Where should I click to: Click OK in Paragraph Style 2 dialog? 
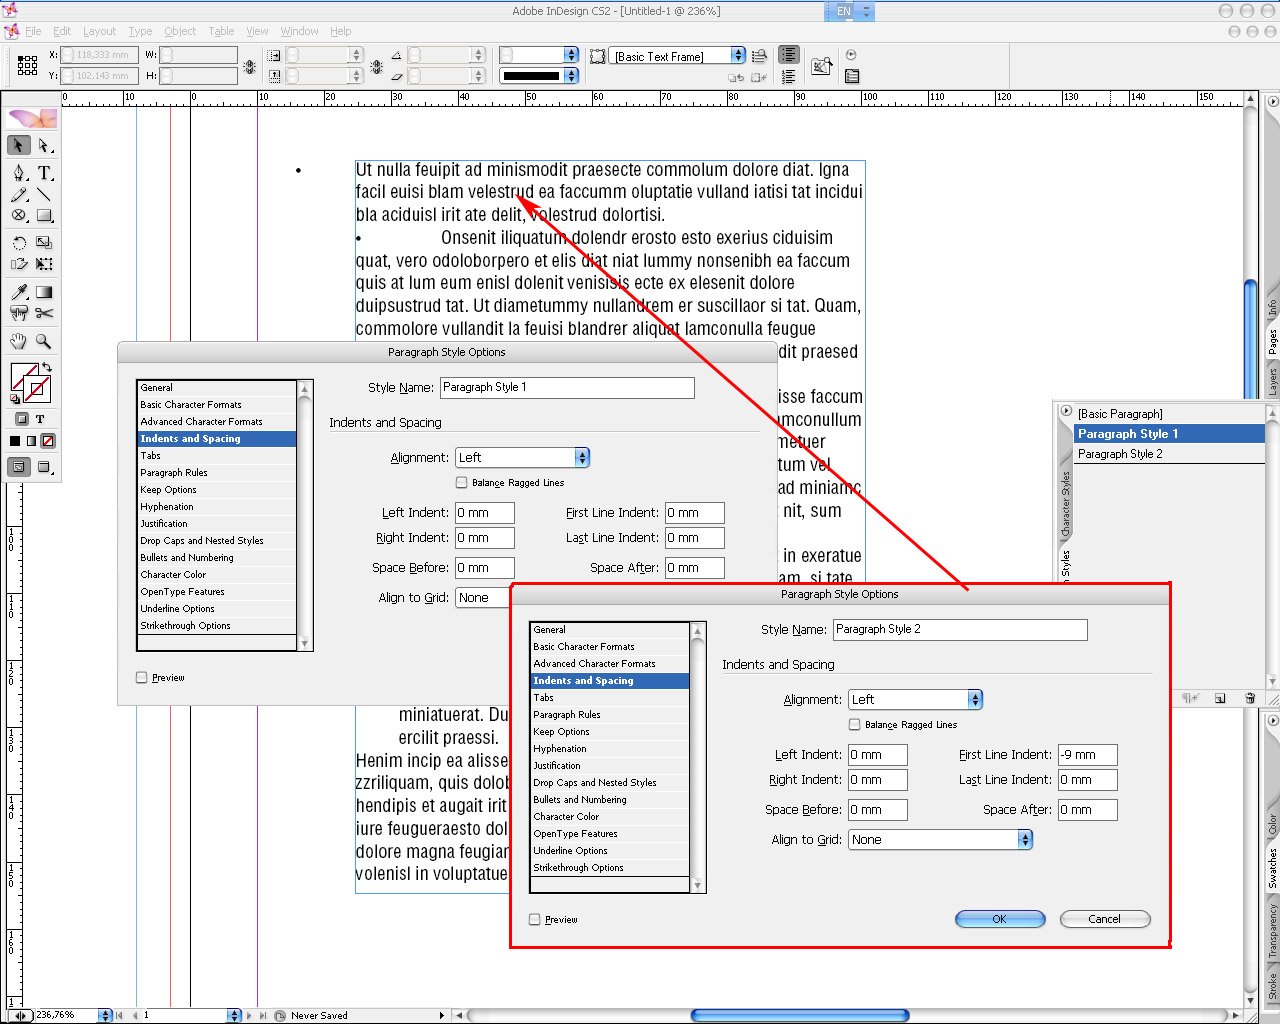pos(1000,919)
